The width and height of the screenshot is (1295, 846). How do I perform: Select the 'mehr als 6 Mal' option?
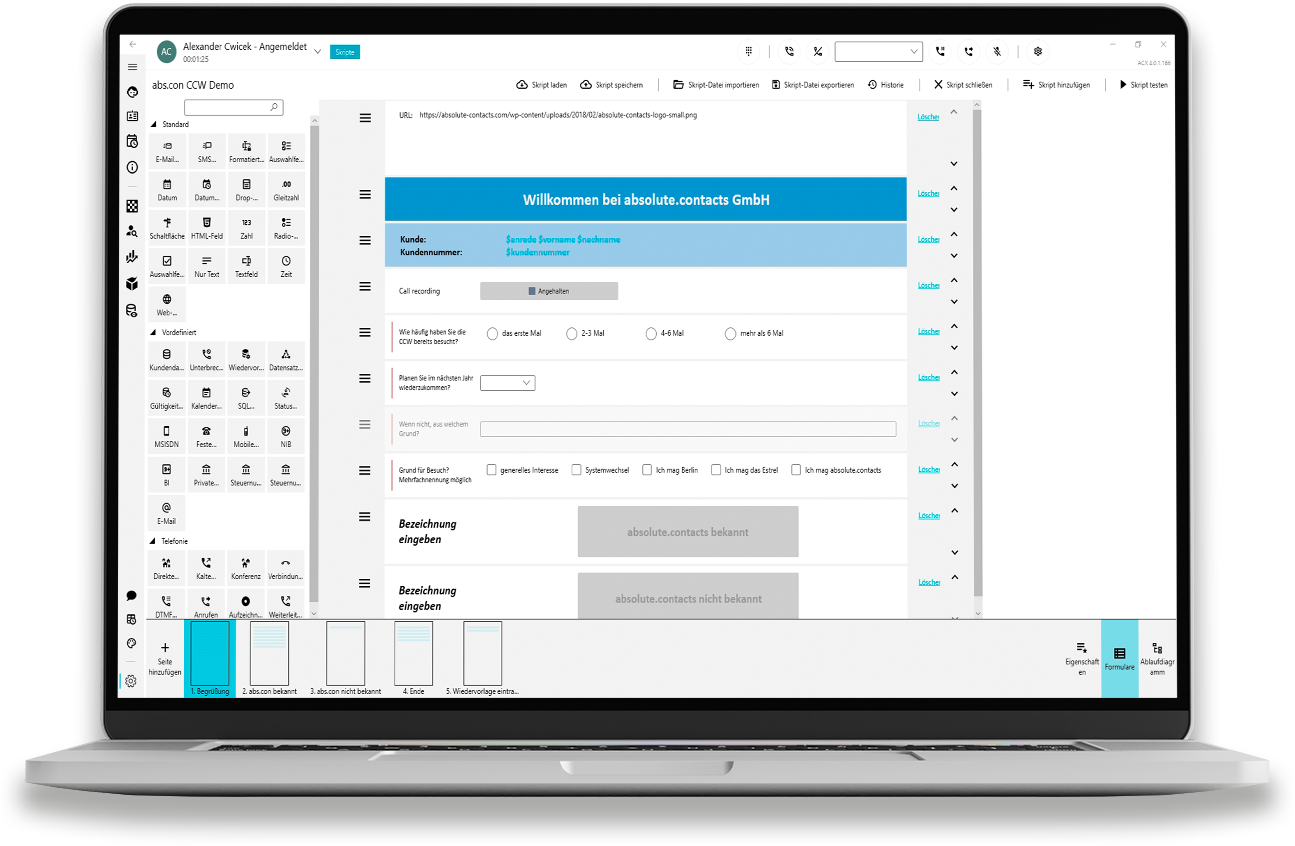point(730,333)
